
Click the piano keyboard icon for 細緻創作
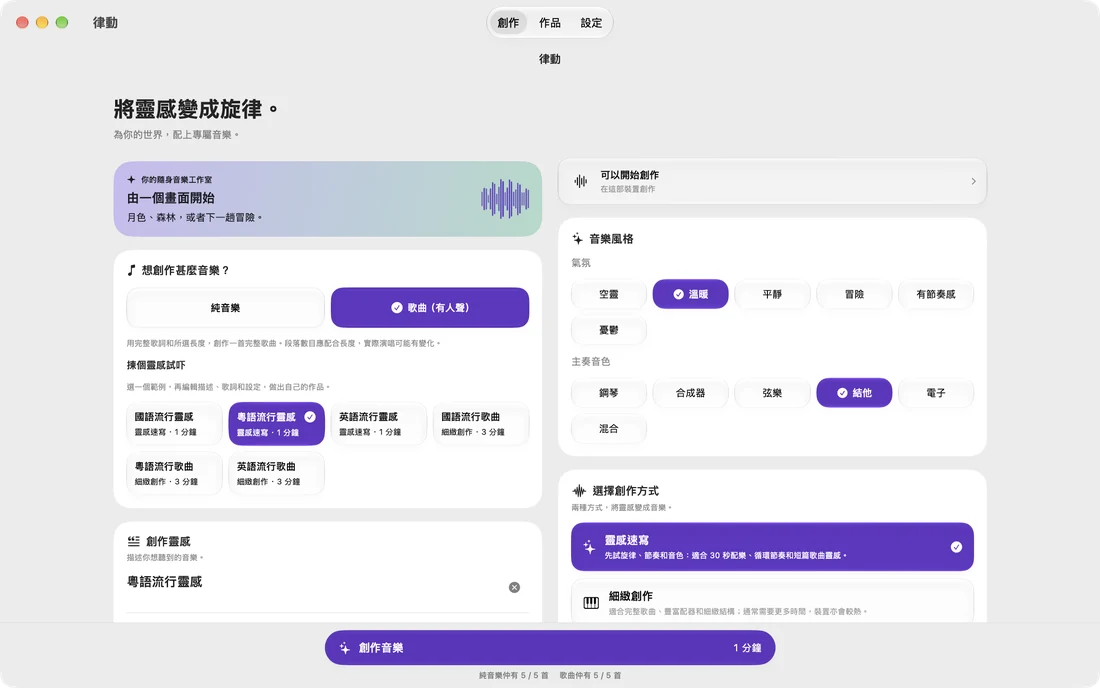pyautogui.click(x=591, y=602)
